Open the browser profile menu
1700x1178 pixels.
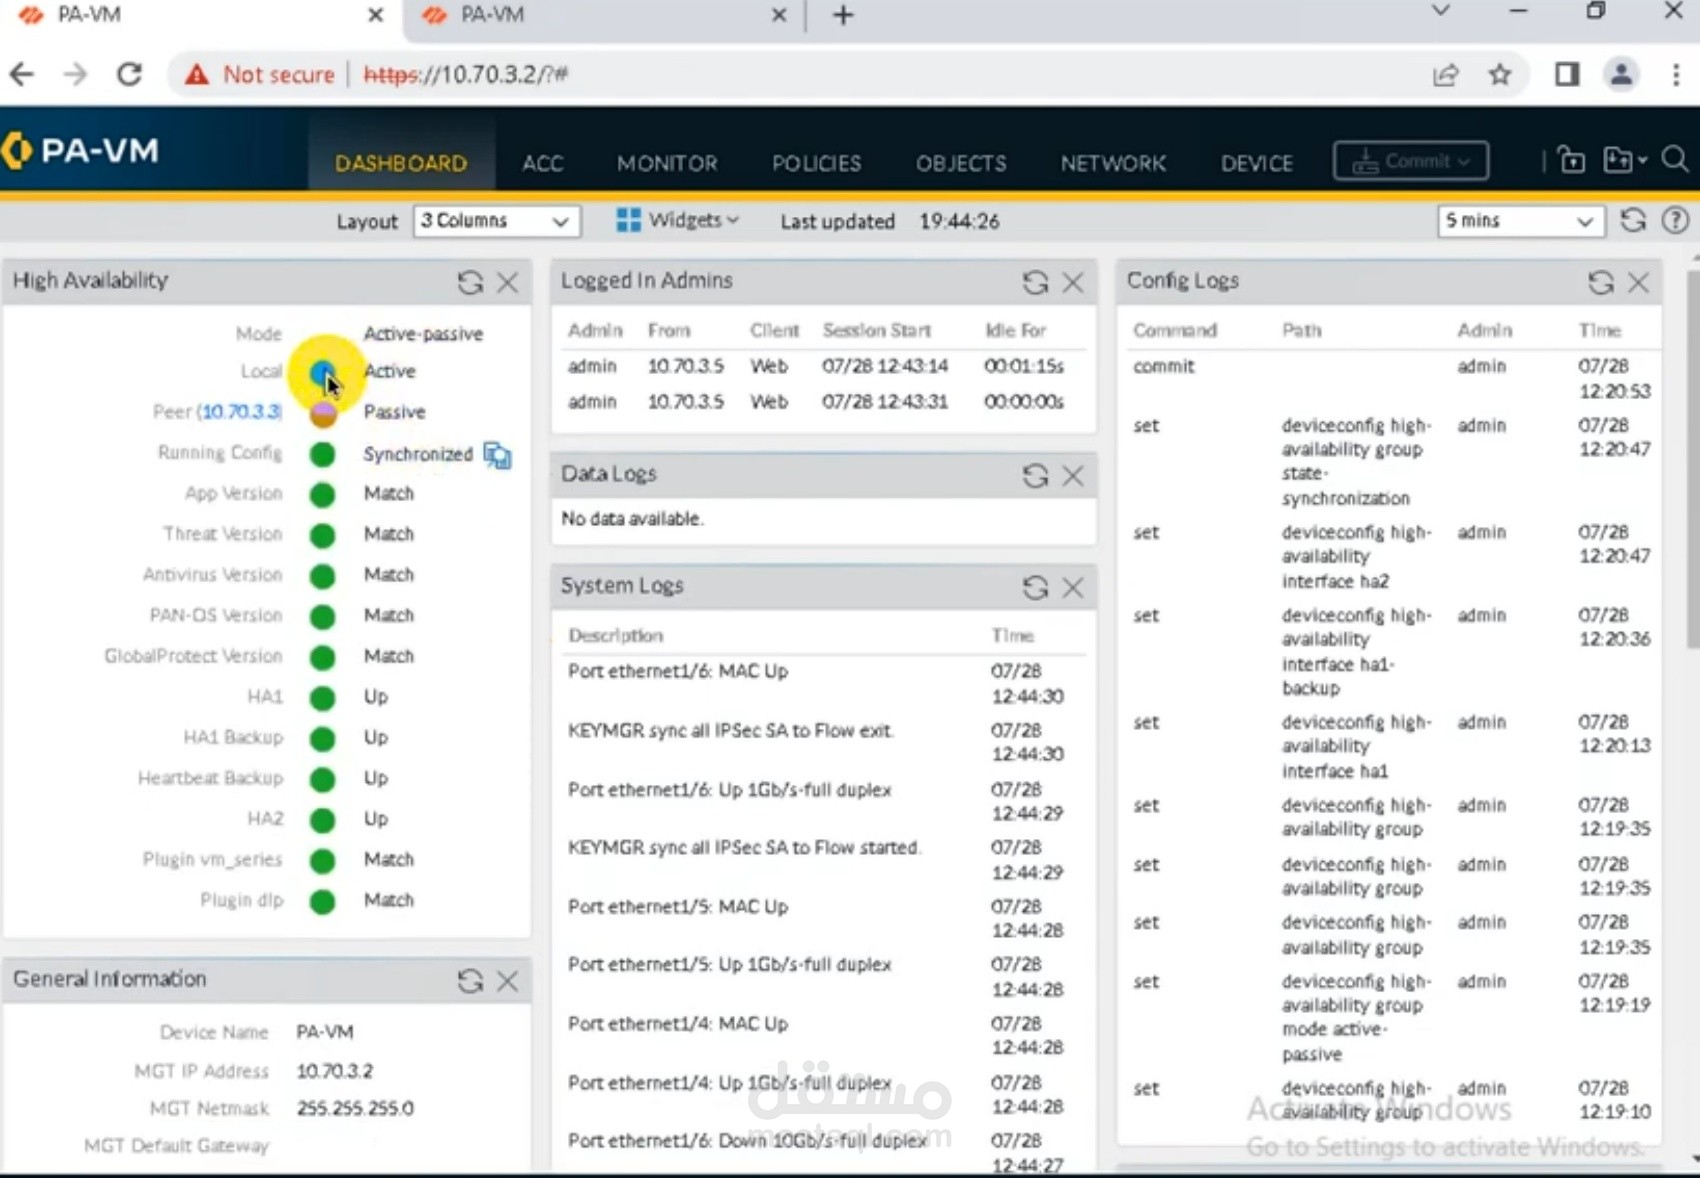click(x=1621, y=74)
